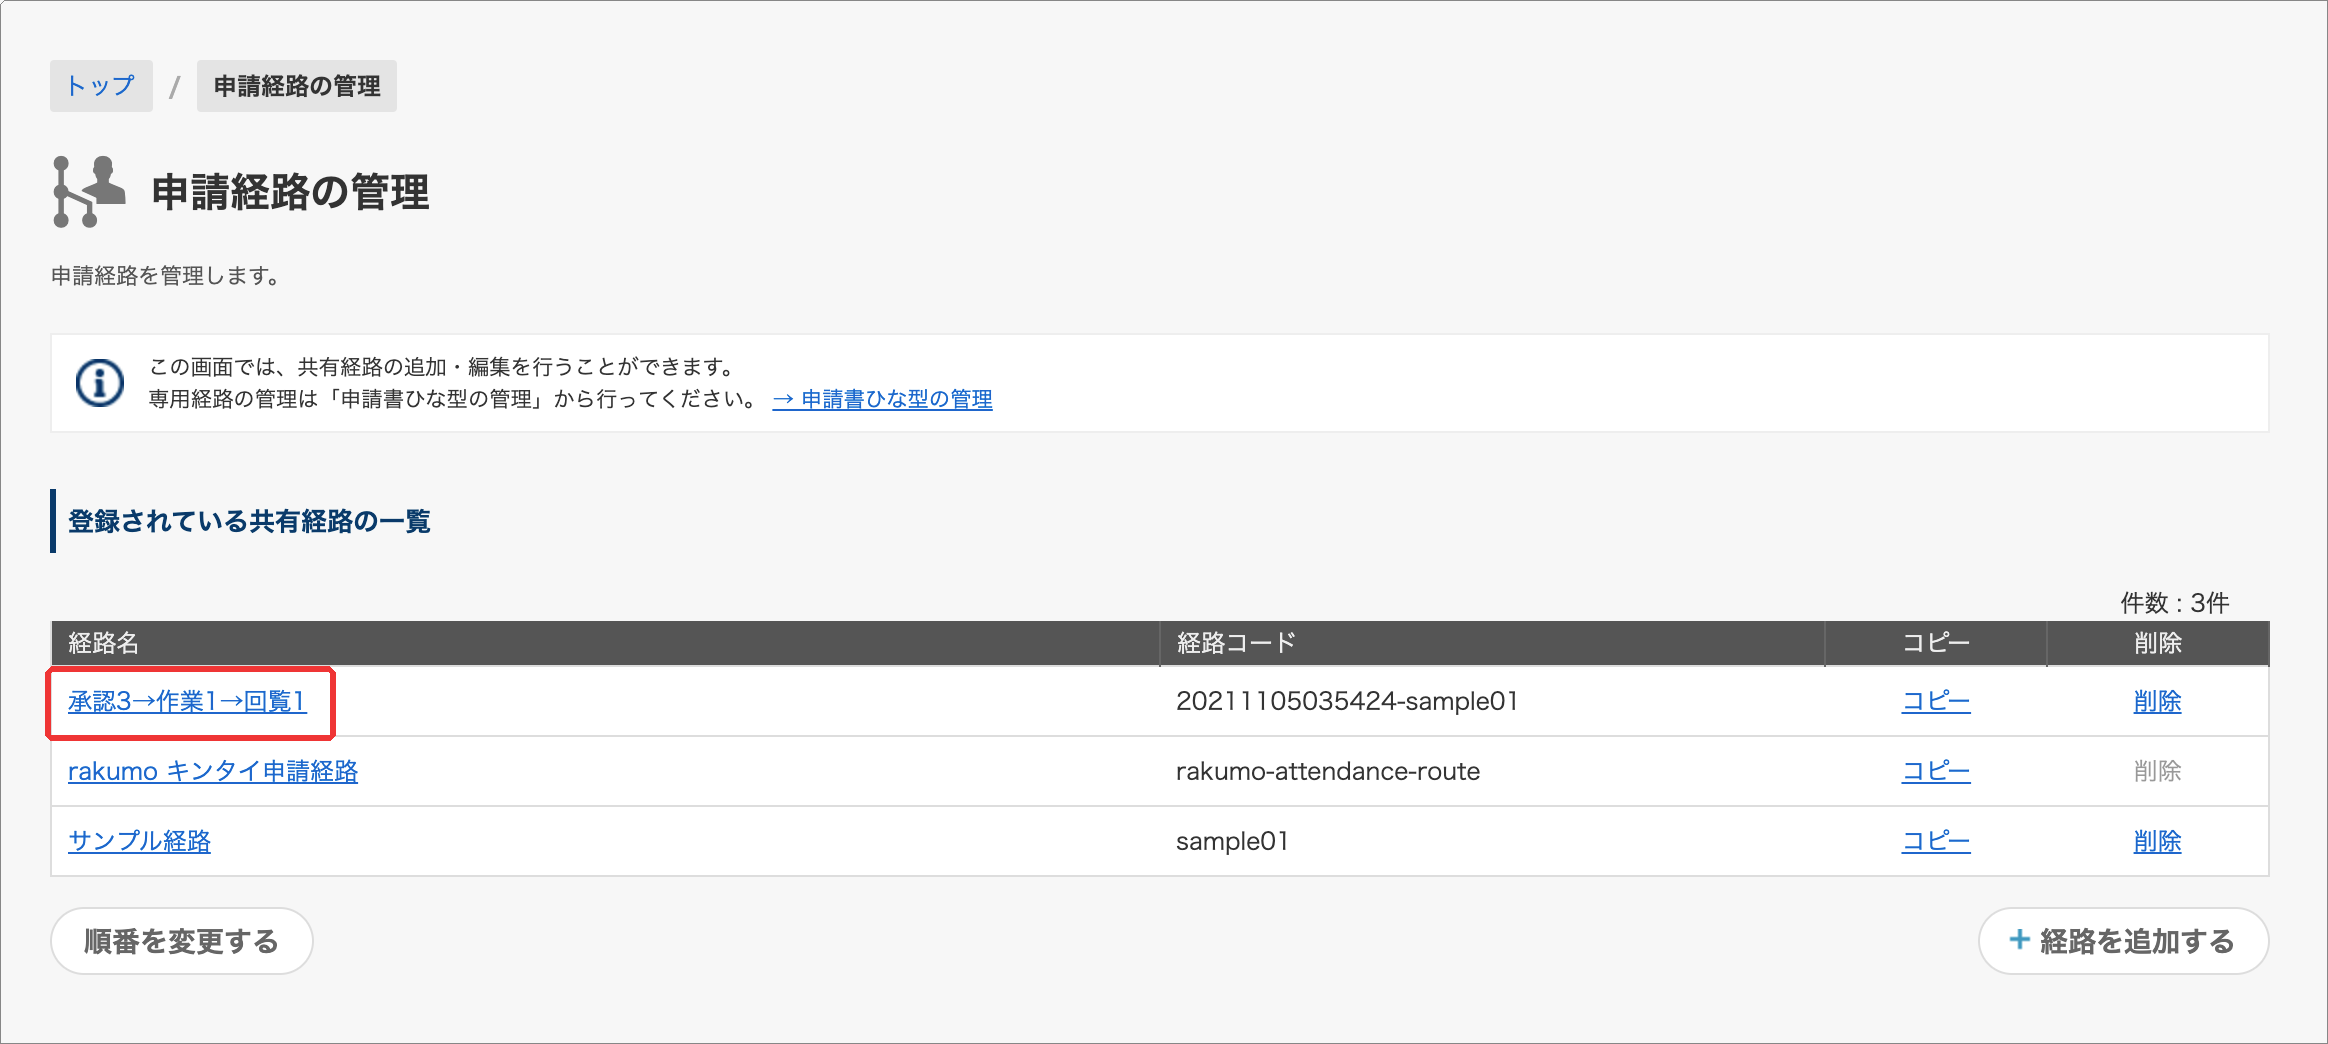Click the blue info icon

100,383
